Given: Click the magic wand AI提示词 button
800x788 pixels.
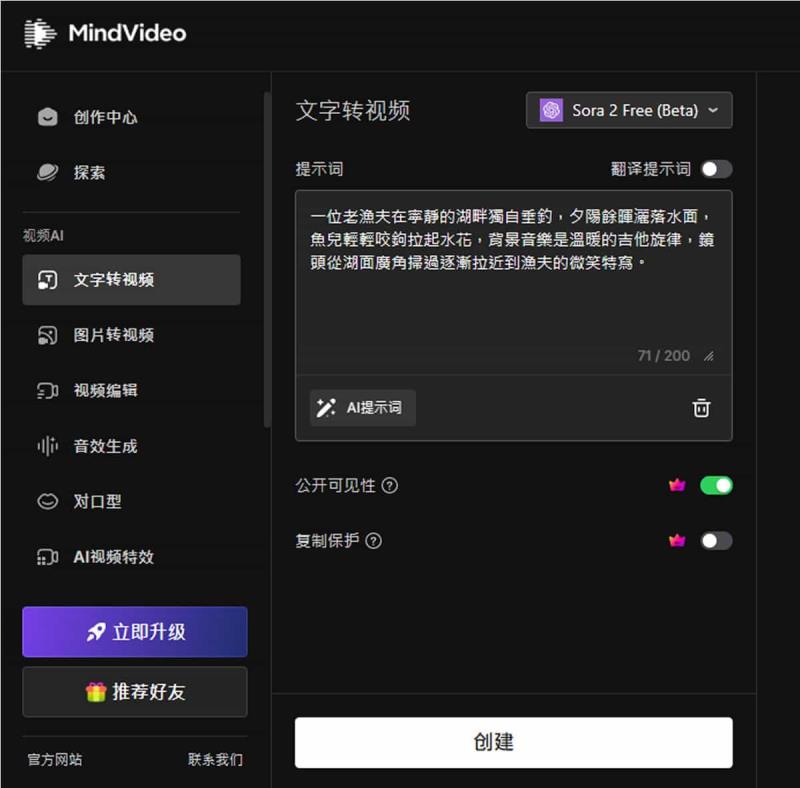Looking at the screenshot, I should (362, 408).
